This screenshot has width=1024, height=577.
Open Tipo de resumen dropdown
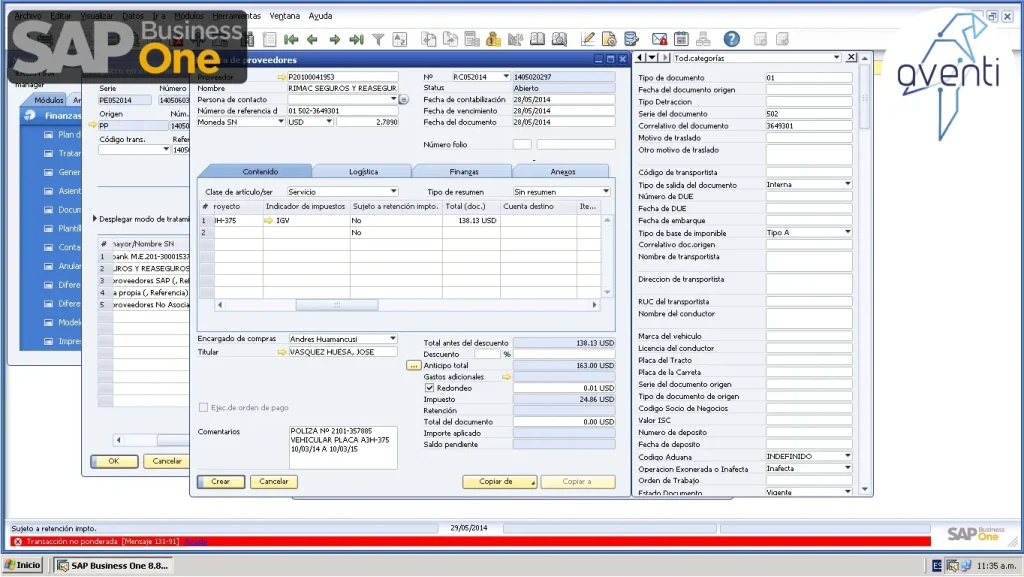coord(606,191)
